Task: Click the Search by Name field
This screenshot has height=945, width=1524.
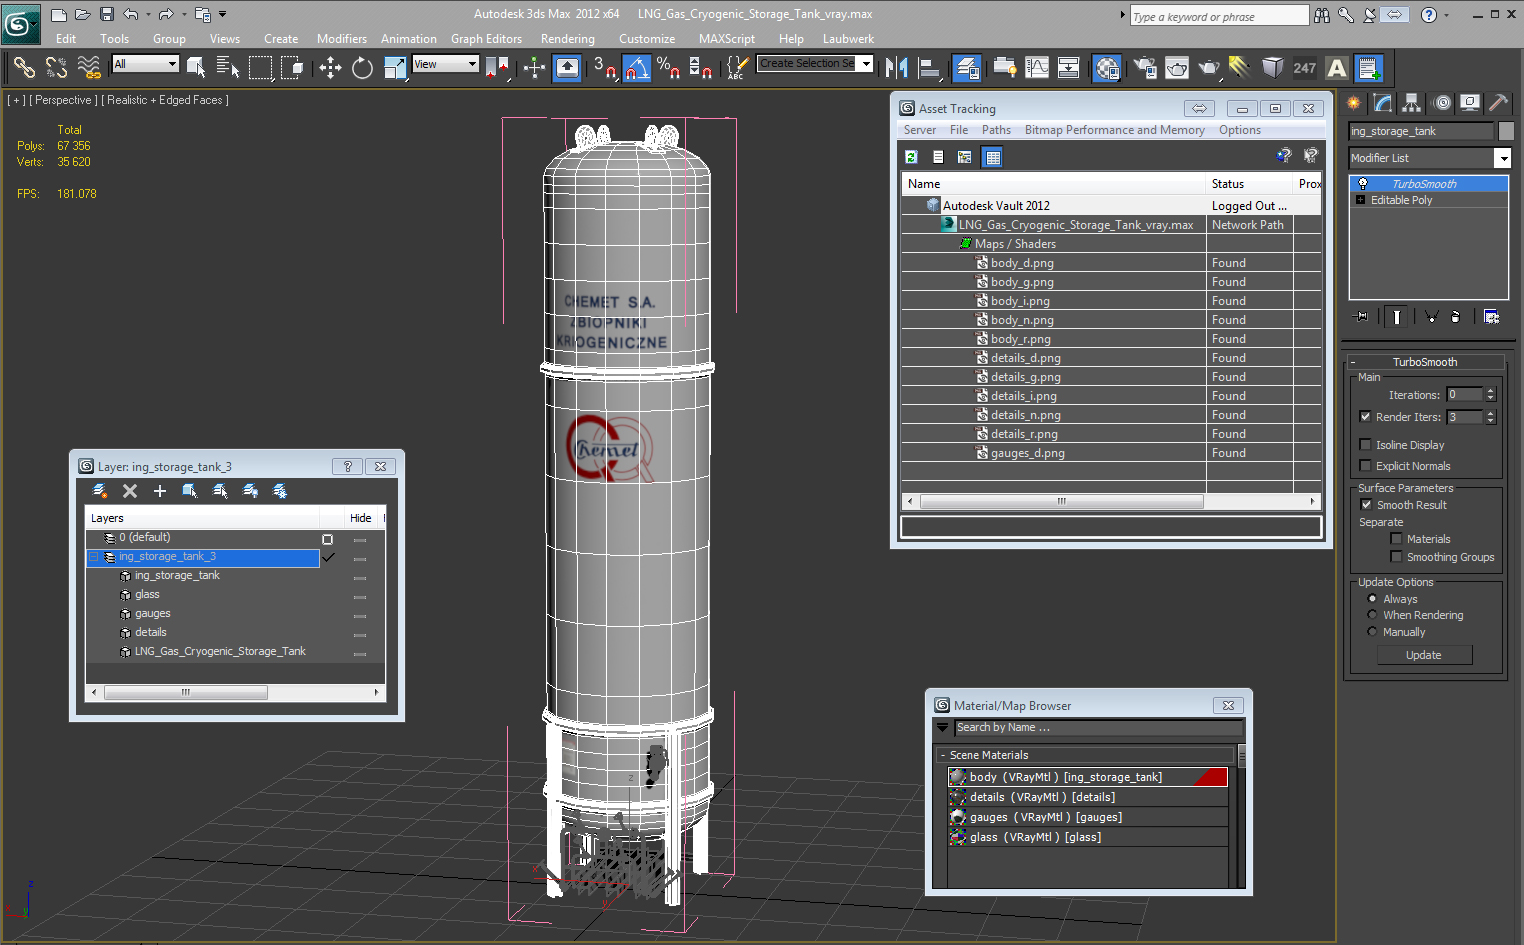Action: click(x=1098, y=728)
